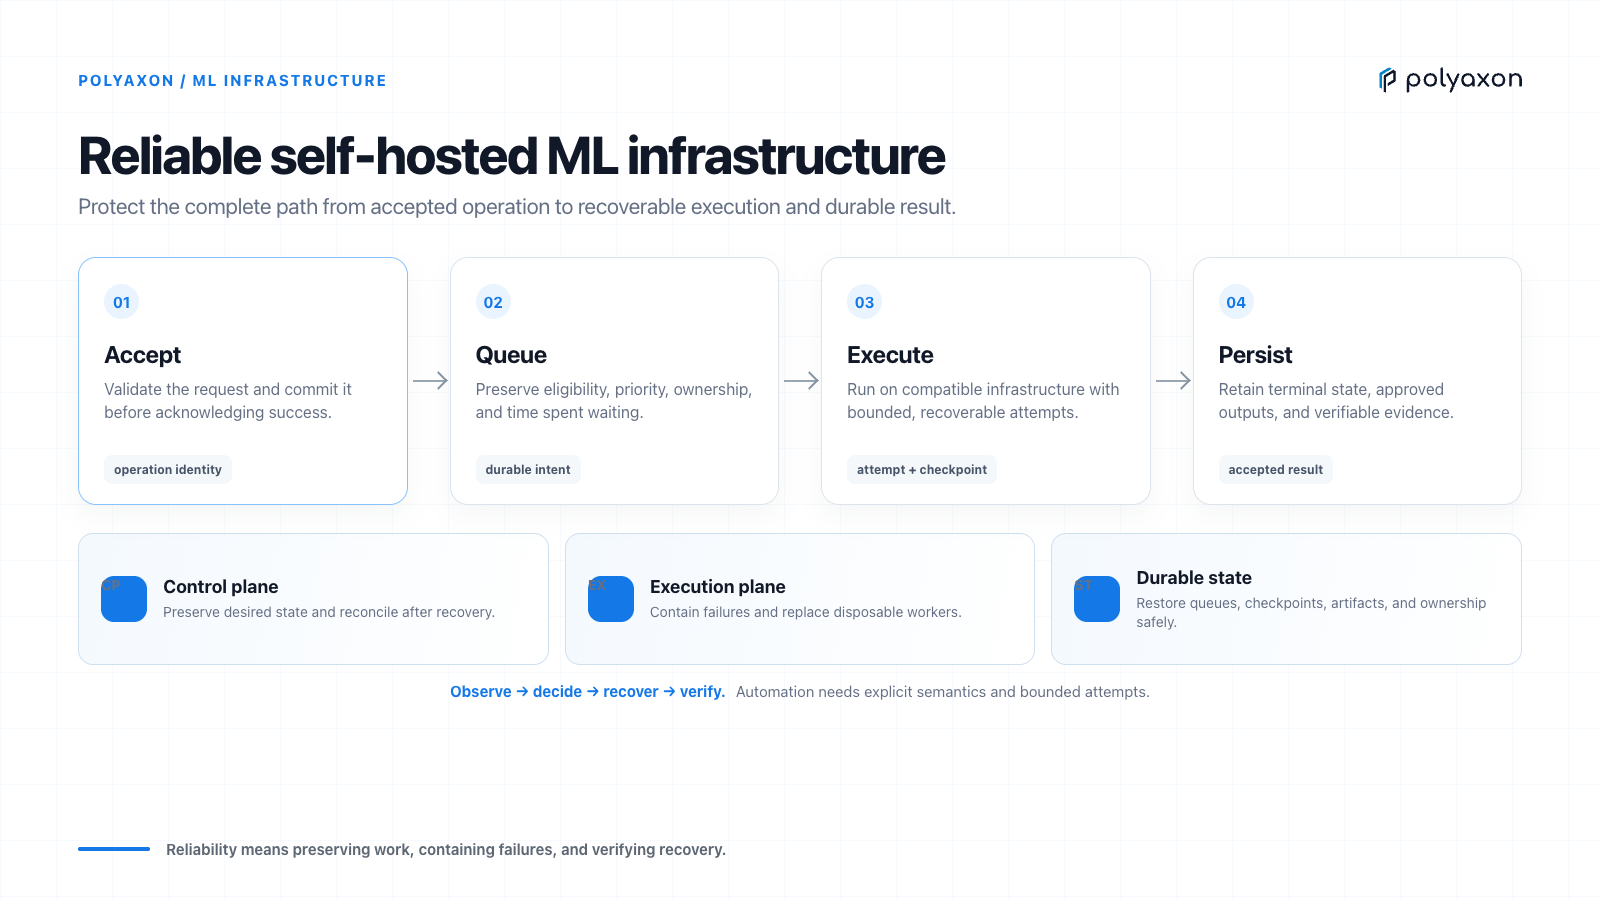Viewport: 1600px width, 900px height.
Task: Click the 'Accept' card heading
Action: 143,355
